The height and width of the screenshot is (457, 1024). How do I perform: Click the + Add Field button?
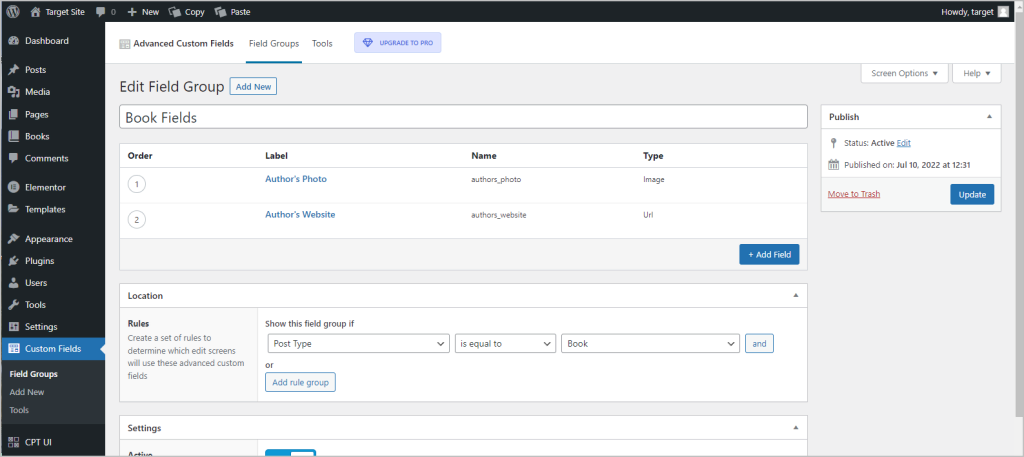click(769, 255)
